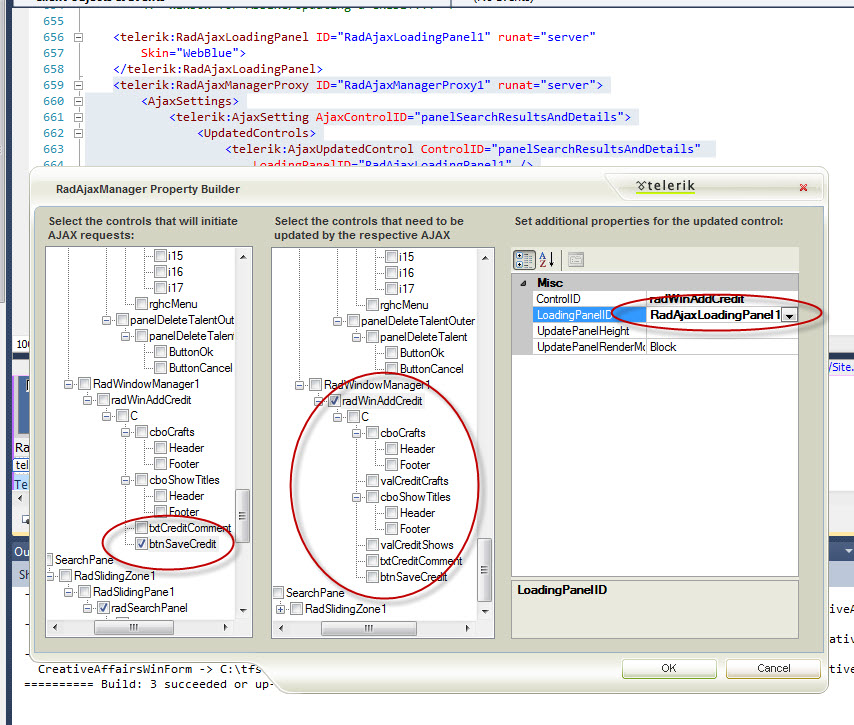The image size is (854, 725).
Task: Check i15 checkbox in the left tree
Action: pos(161,255)
